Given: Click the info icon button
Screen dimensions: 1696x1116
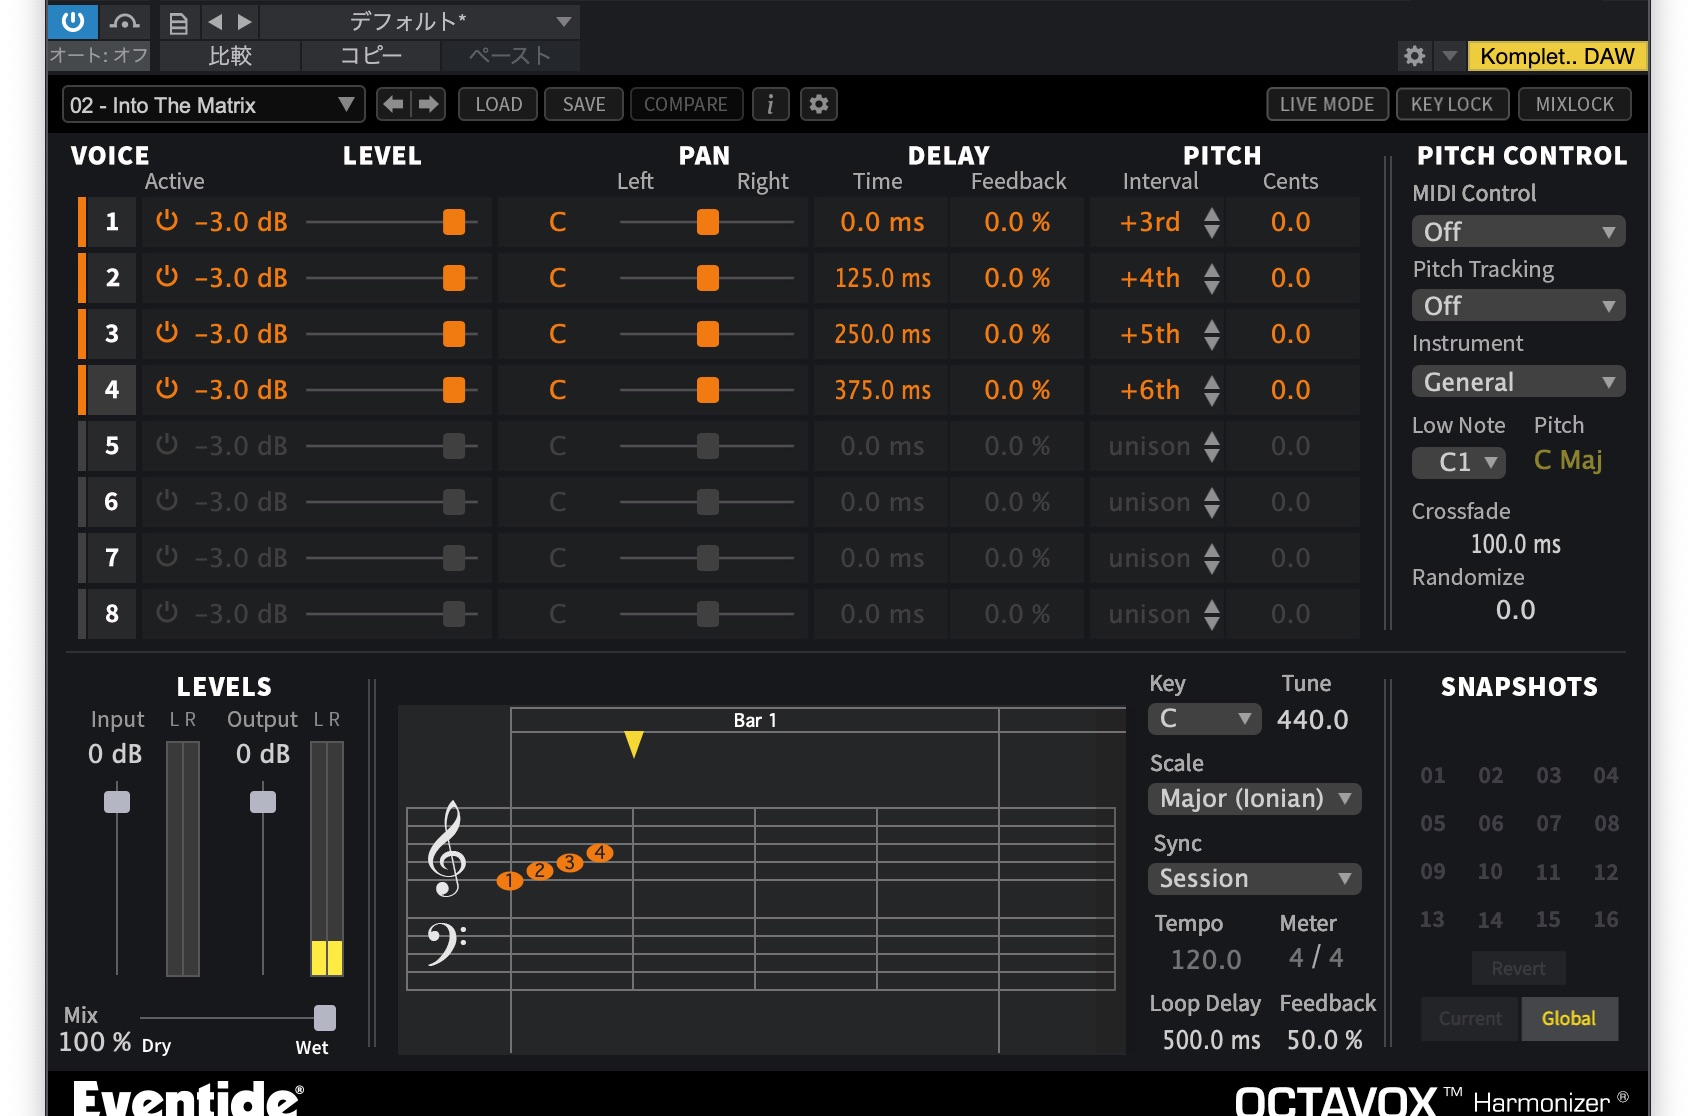Looking at the screenshot, I should click(x=770, y=104).
